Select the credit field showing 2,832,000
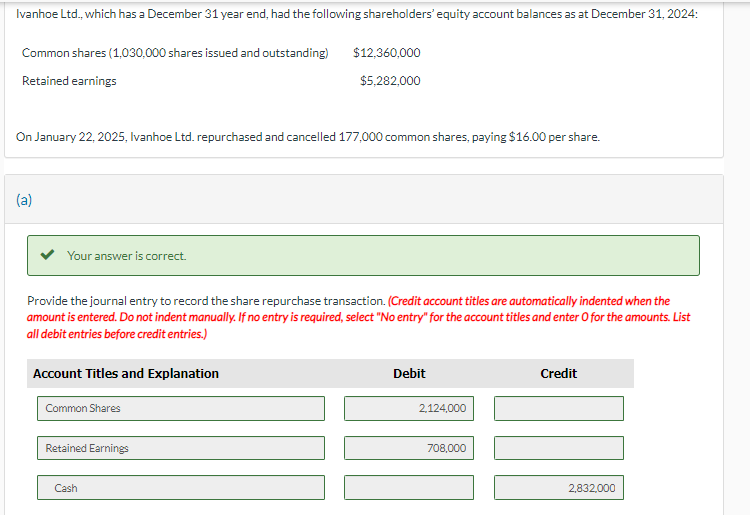This screenshot has width=750, height=515. 559,488
